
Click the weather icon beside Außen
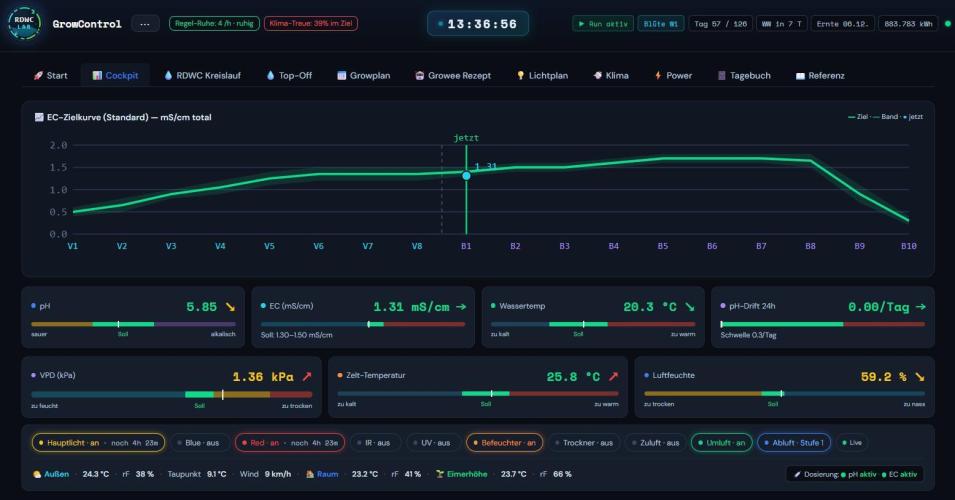tap(37, 474)
